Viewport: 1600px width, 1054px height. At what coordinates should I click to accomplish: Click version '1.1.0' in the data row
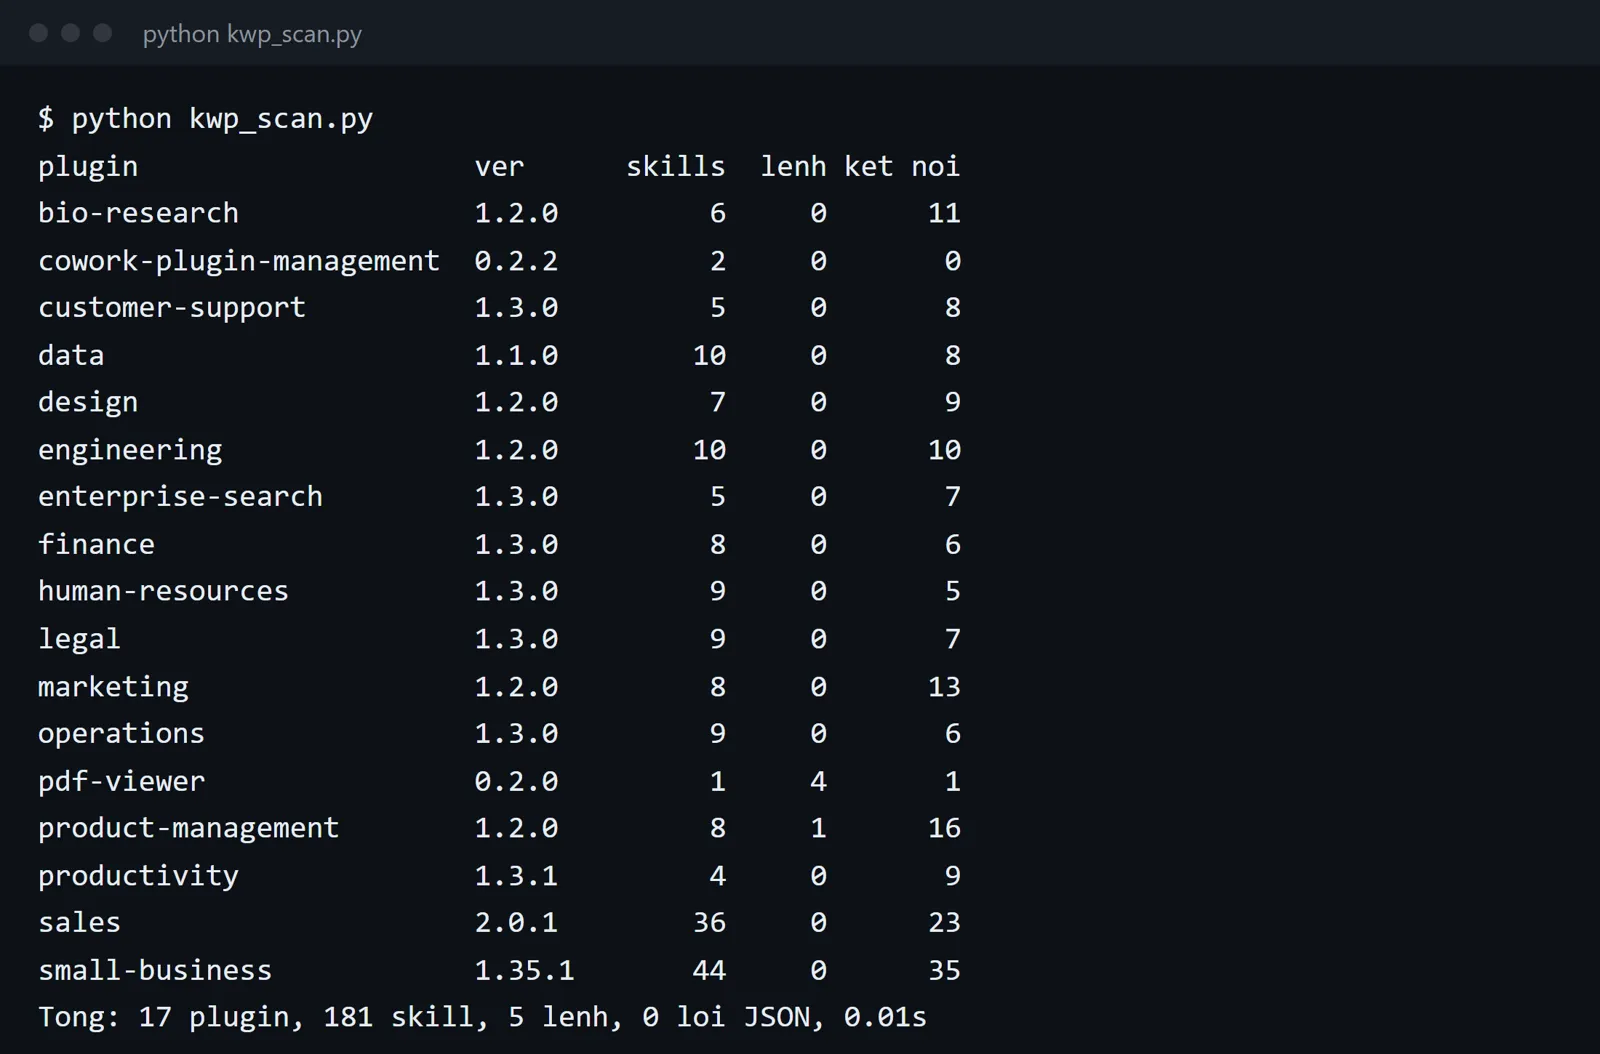coord(516,355)
